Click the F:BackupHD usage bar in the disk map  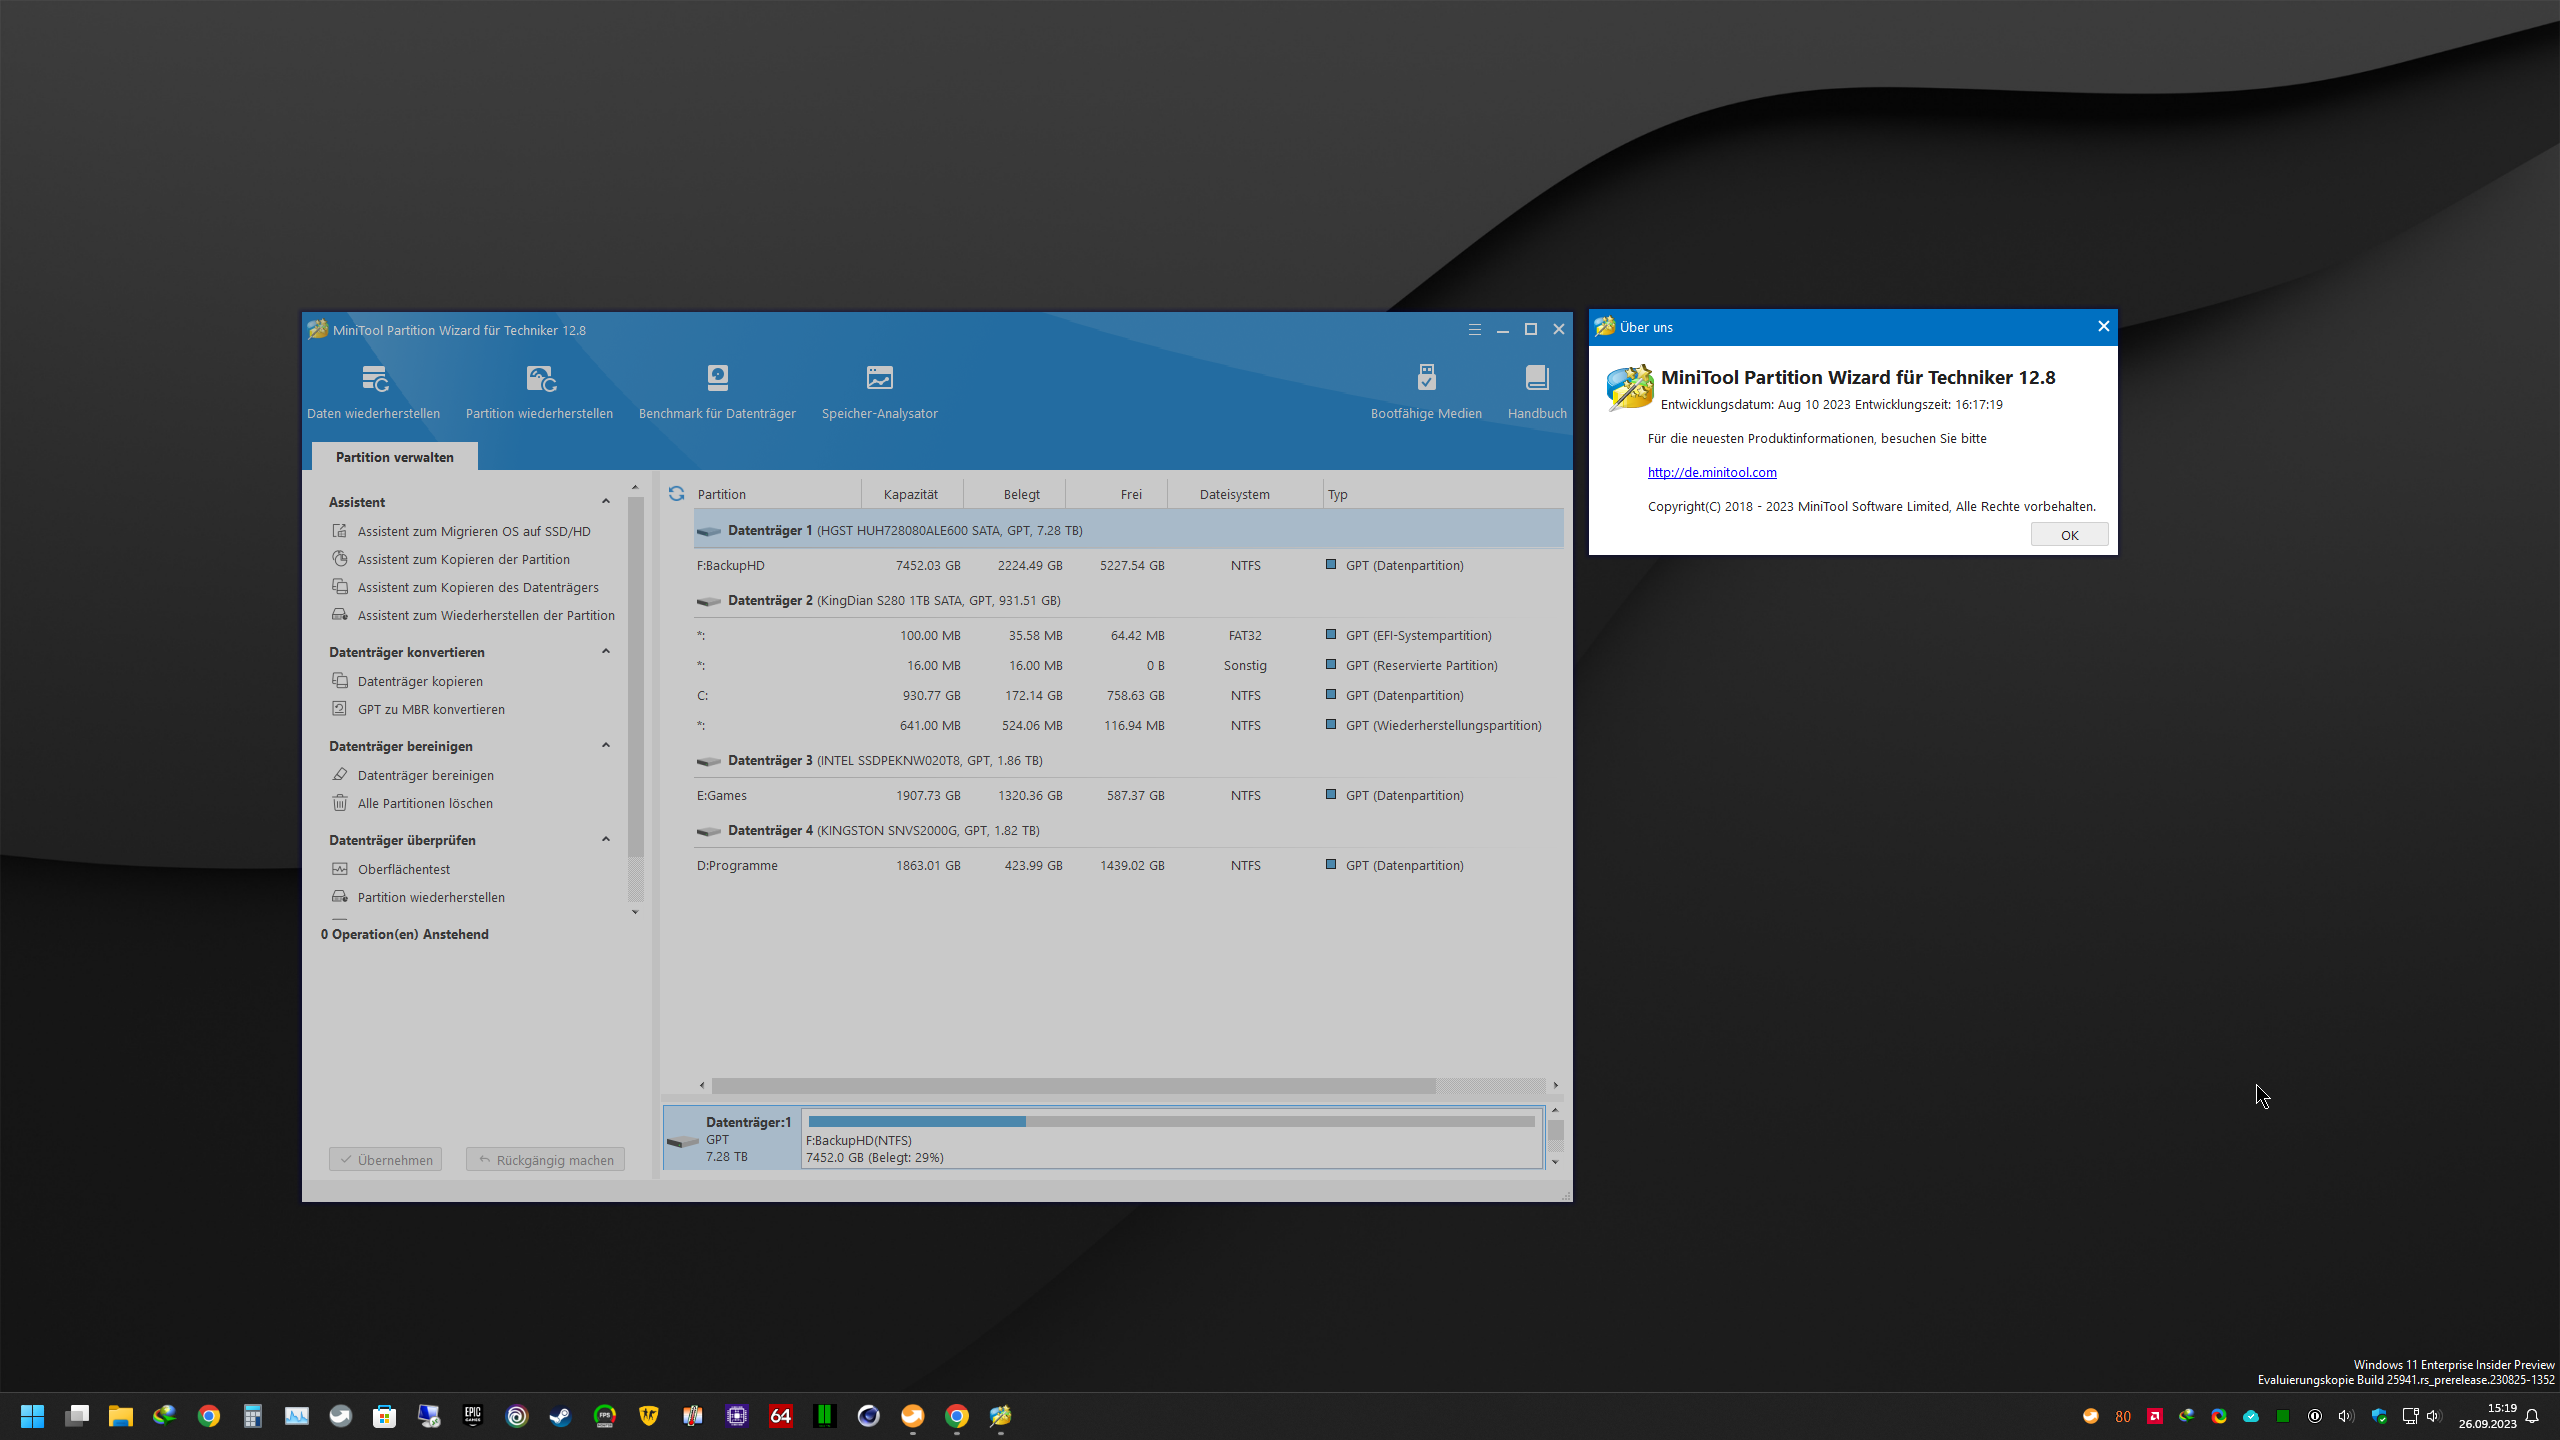tap(1170, 1122)
